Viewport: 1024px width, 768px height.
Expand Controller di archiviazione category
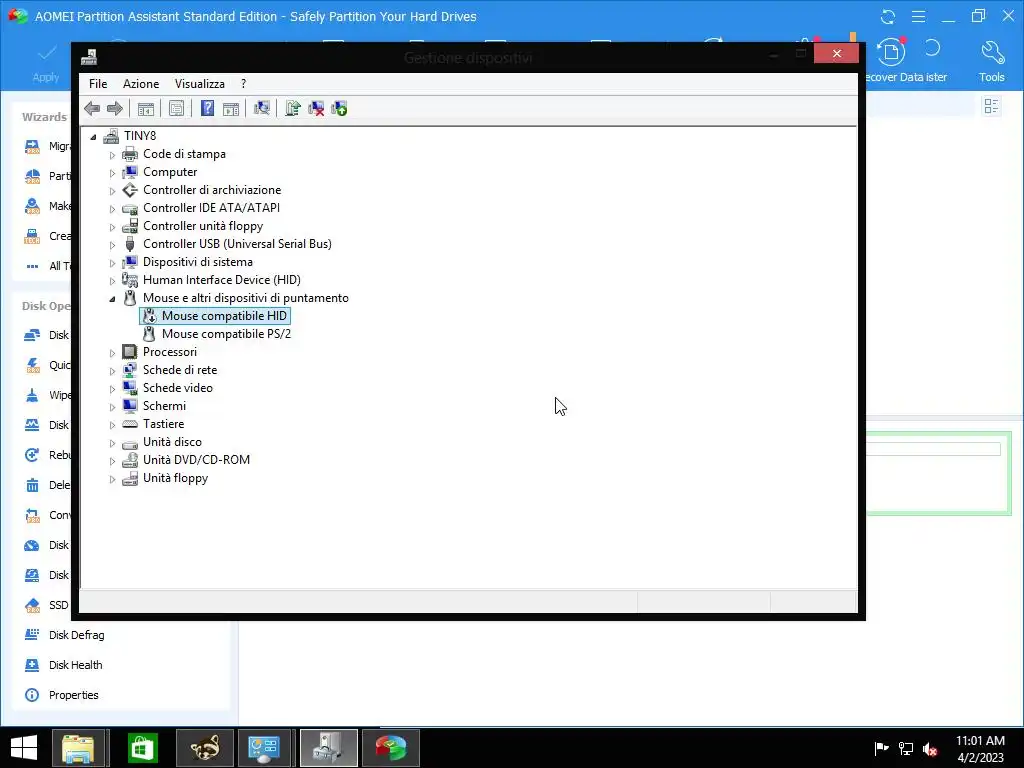112,191
